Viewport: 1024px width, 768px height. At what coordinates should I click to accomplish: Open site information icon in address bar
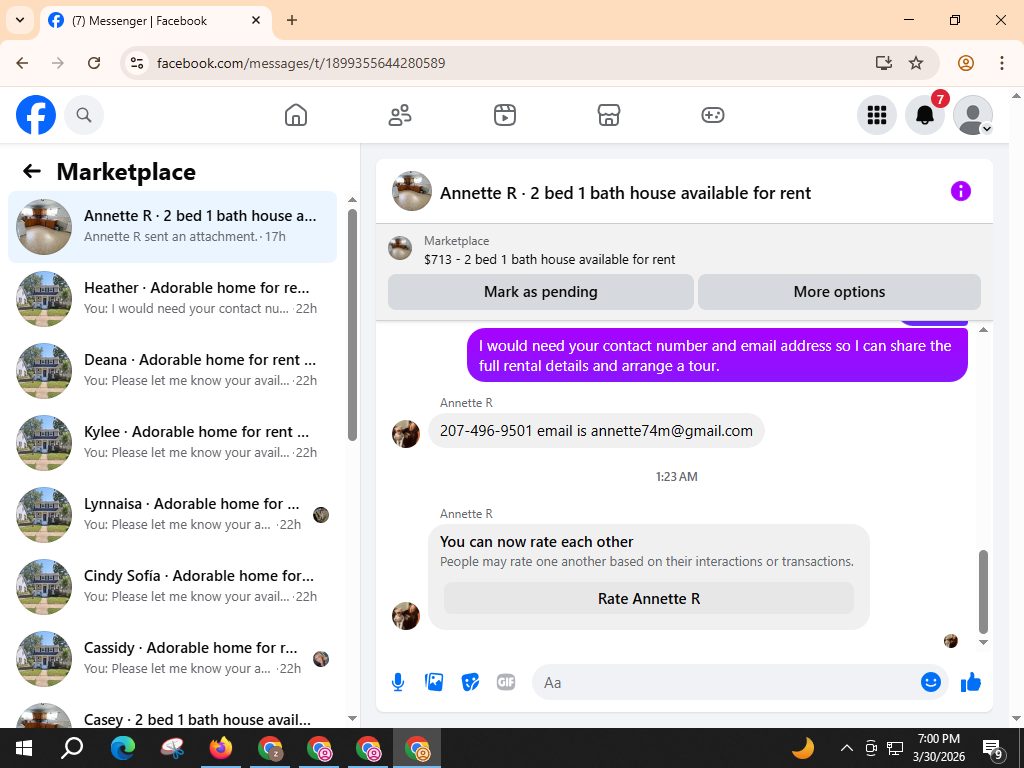coord(137,63)
